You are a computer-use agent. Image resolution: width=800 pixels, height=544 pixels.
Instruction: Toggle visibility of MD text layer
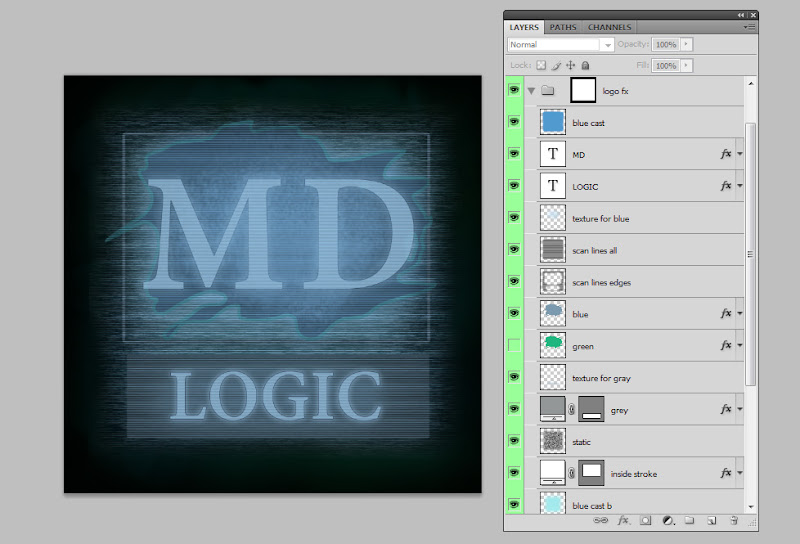pyautogui.click(x=514, y=154)
